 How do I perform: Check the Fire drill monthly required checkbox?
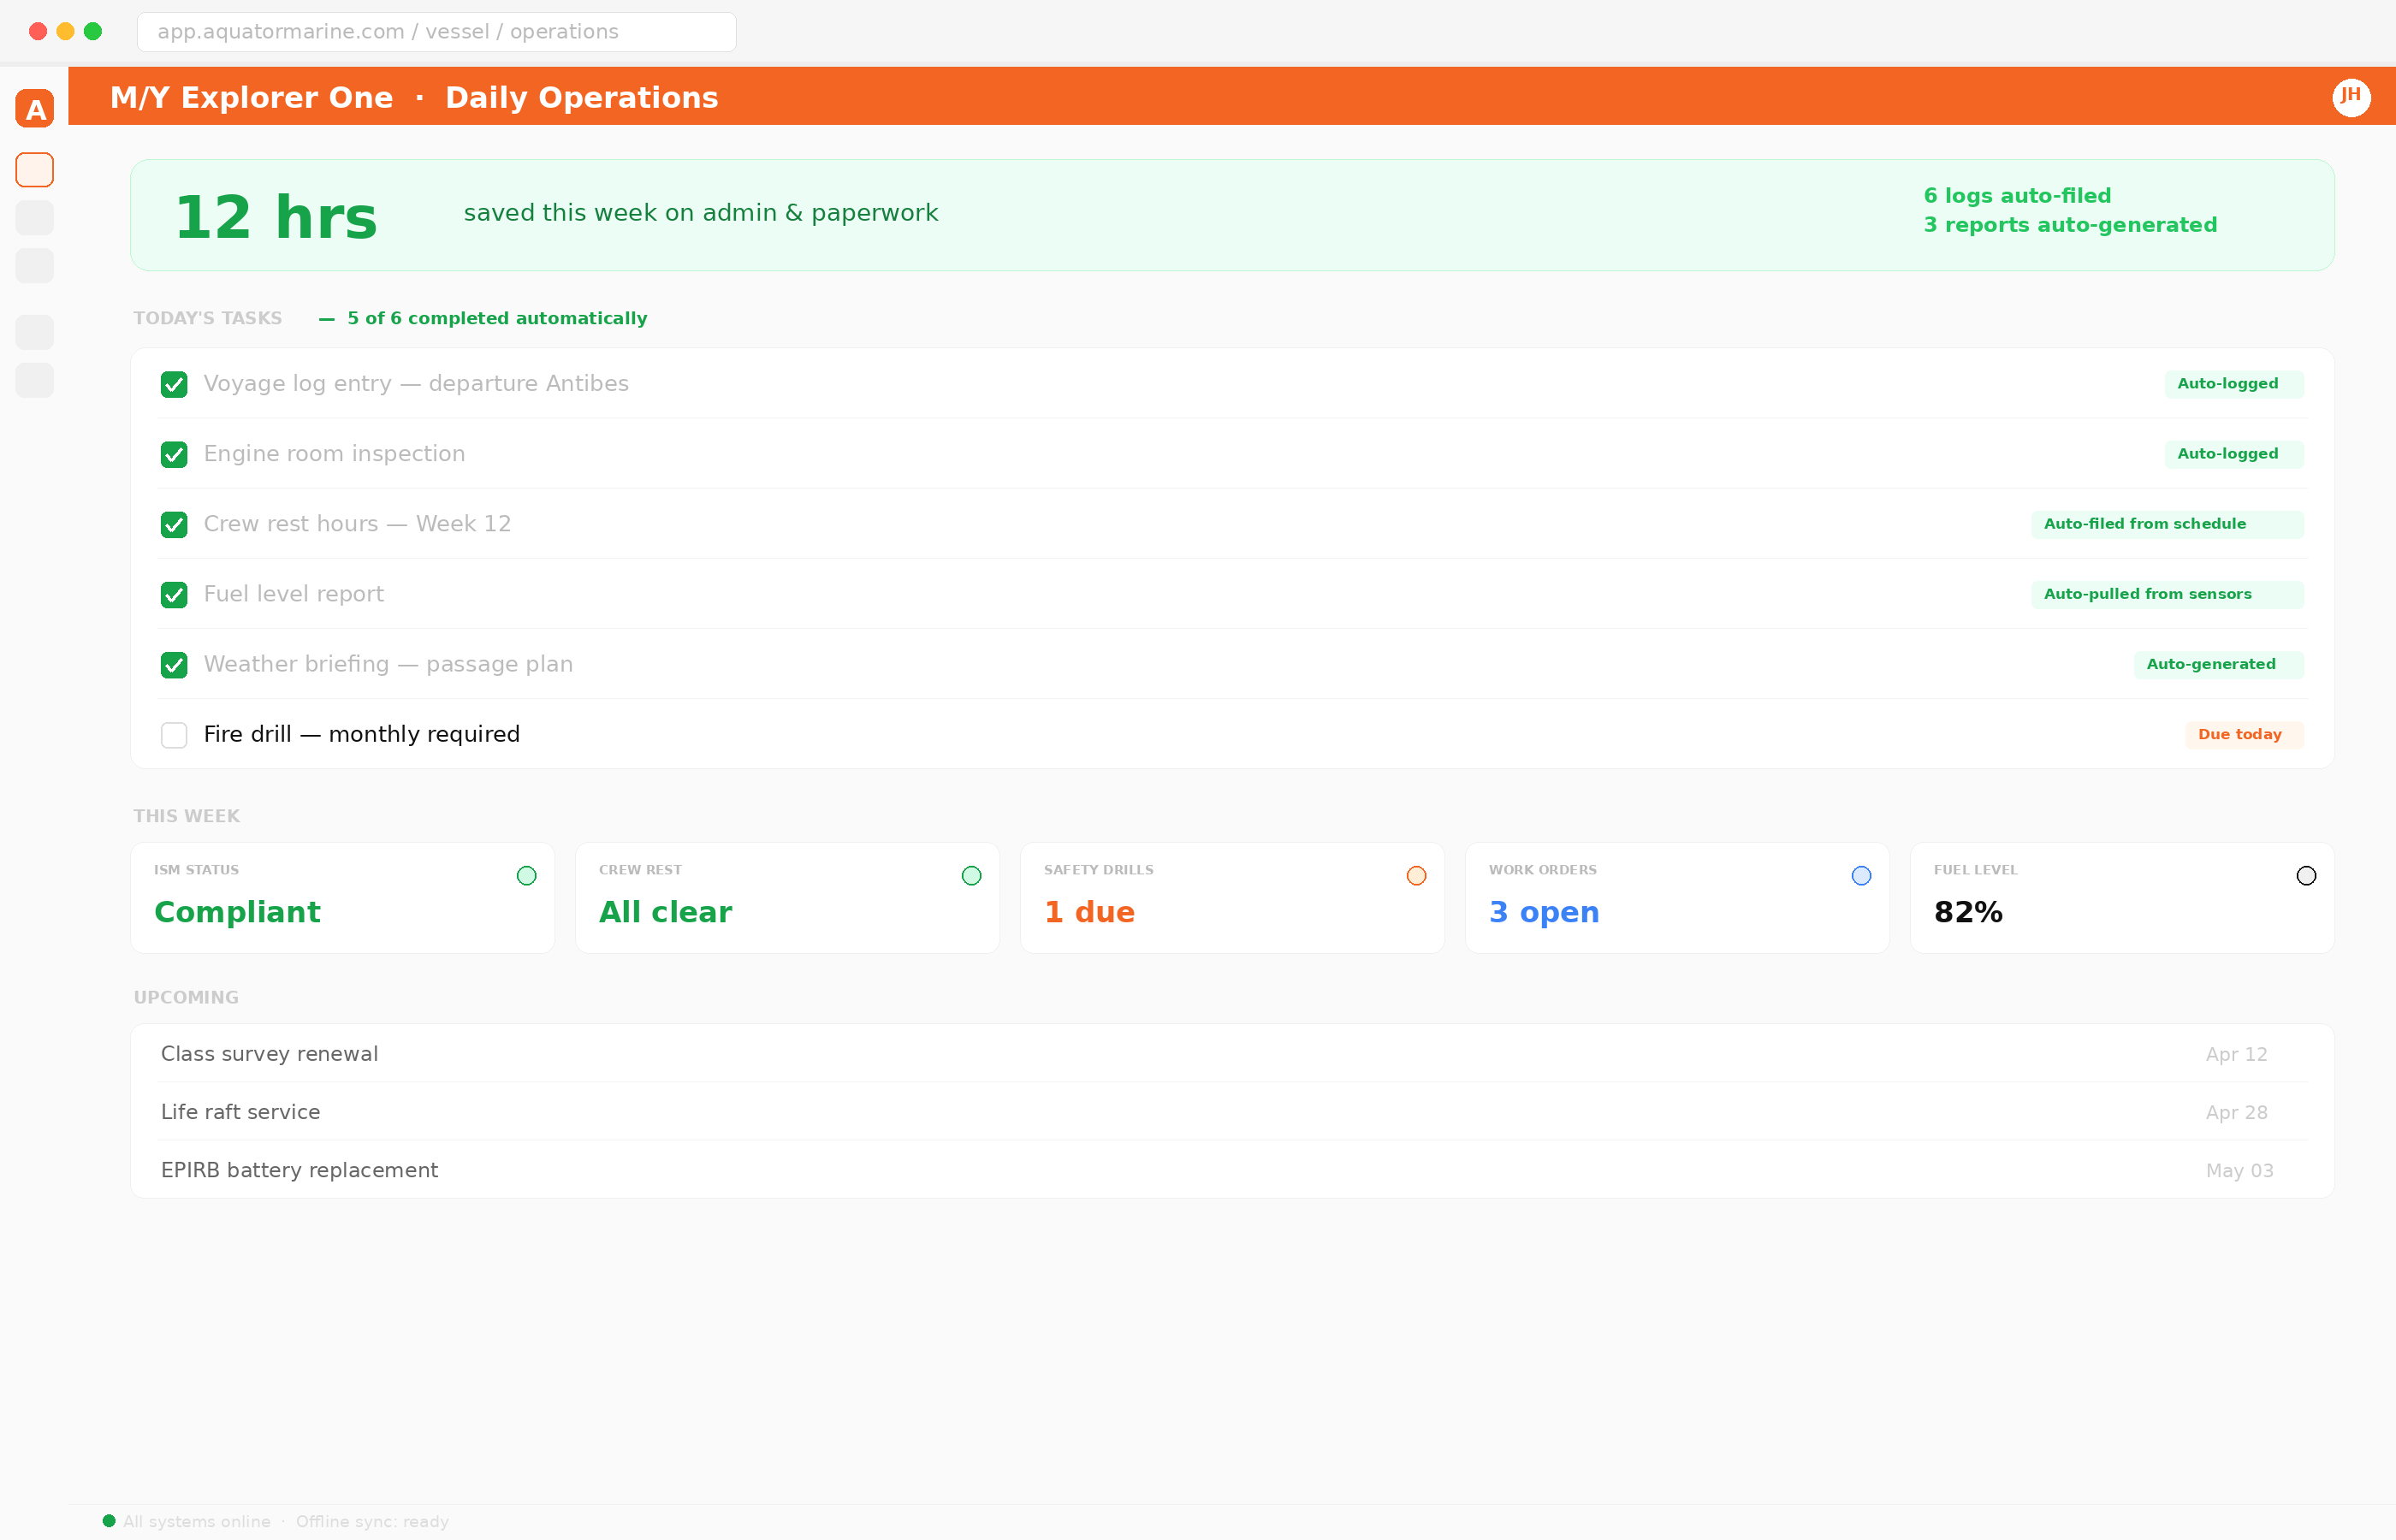pyautogui.click(x=174, y=735)
